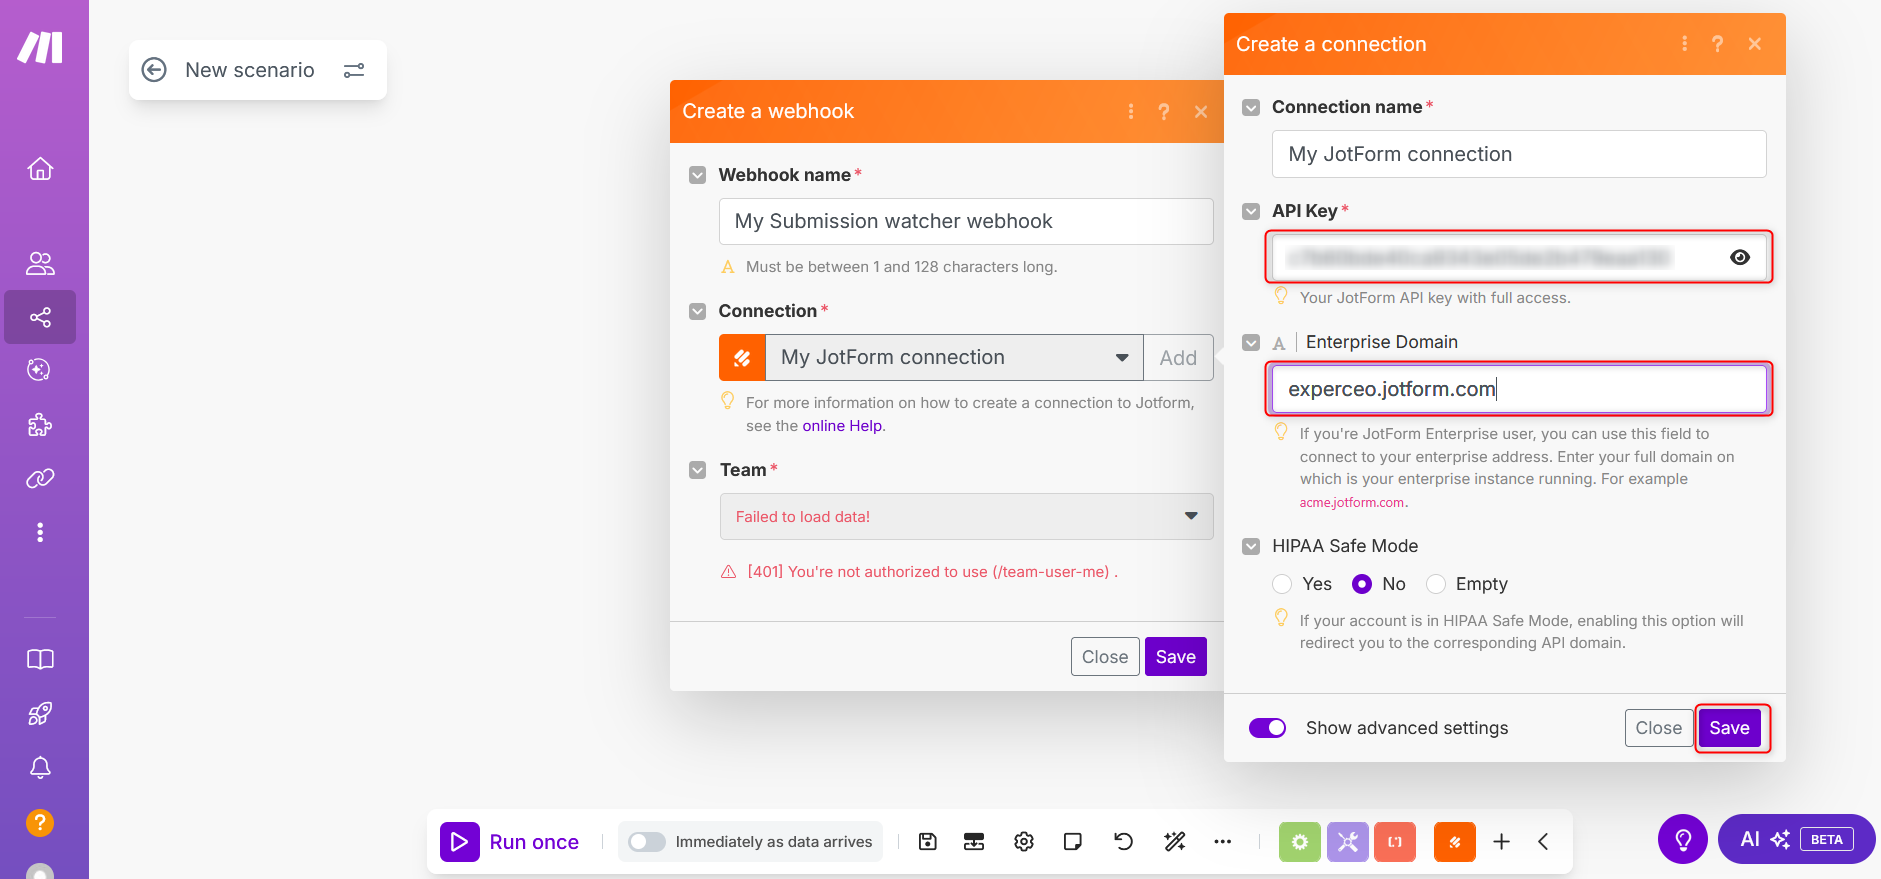Open the lightbulb hints button
This screenshot has width=1881, height=879.
click(1683, 839)
